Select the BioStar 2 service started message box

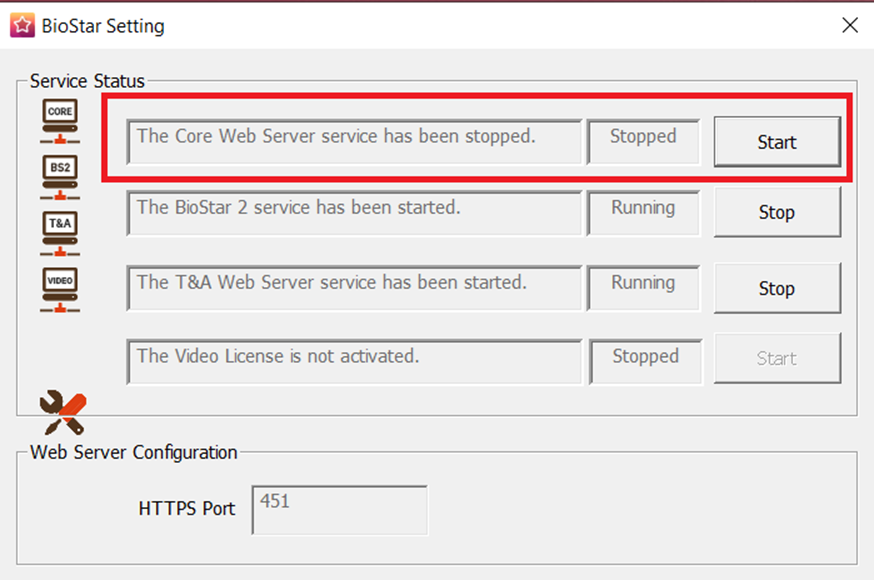(354, 213)
